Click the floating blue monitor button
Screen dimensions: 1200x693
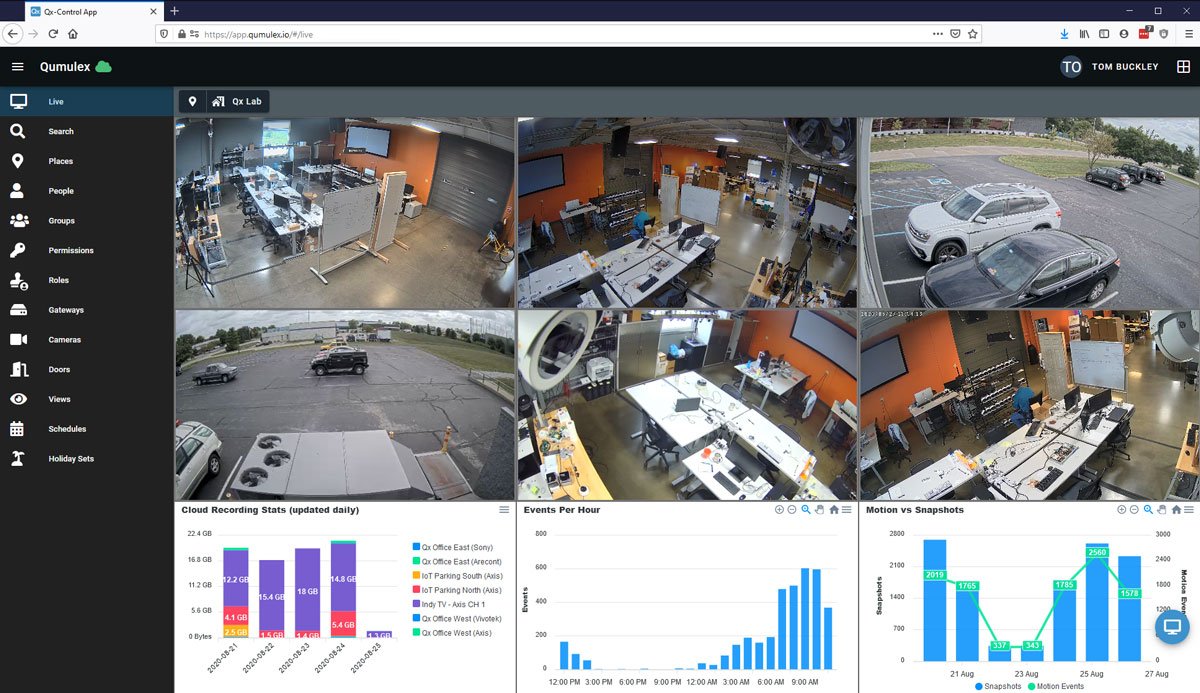(x=1173, y=628)
